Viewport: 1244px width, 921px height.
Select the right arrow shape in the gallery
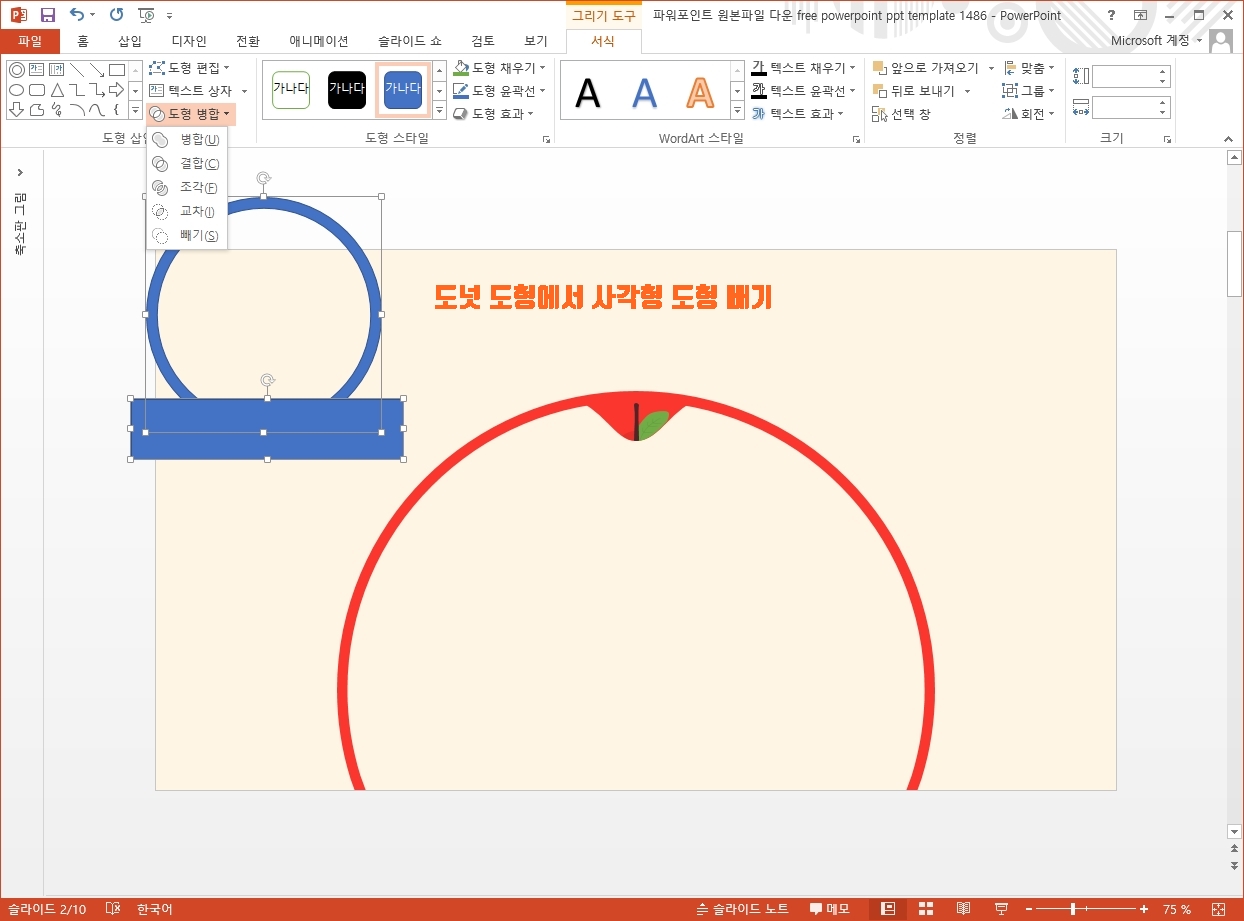coord(117,90)
